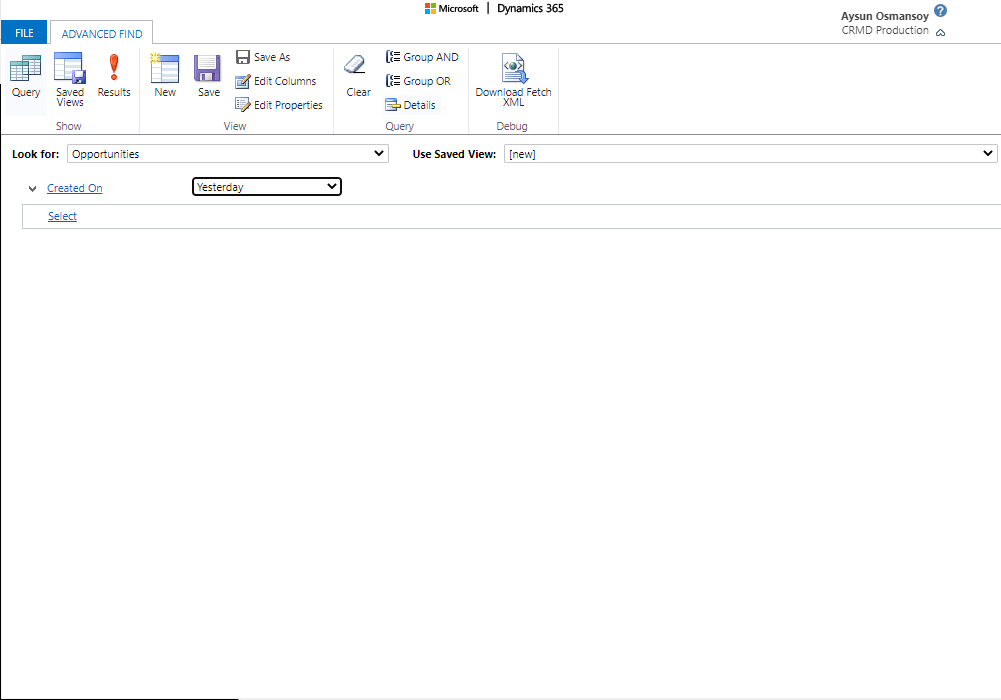The height and width of the screenshot is (700, 1001).
Task: Choose Save As in ribbon
Action: coord(263,57)
